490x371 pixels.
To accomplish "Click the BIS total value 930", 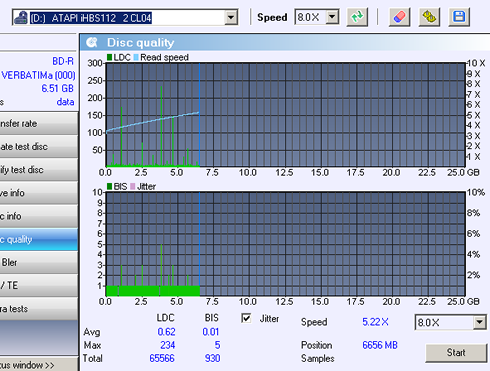I will tap(212, 358).
